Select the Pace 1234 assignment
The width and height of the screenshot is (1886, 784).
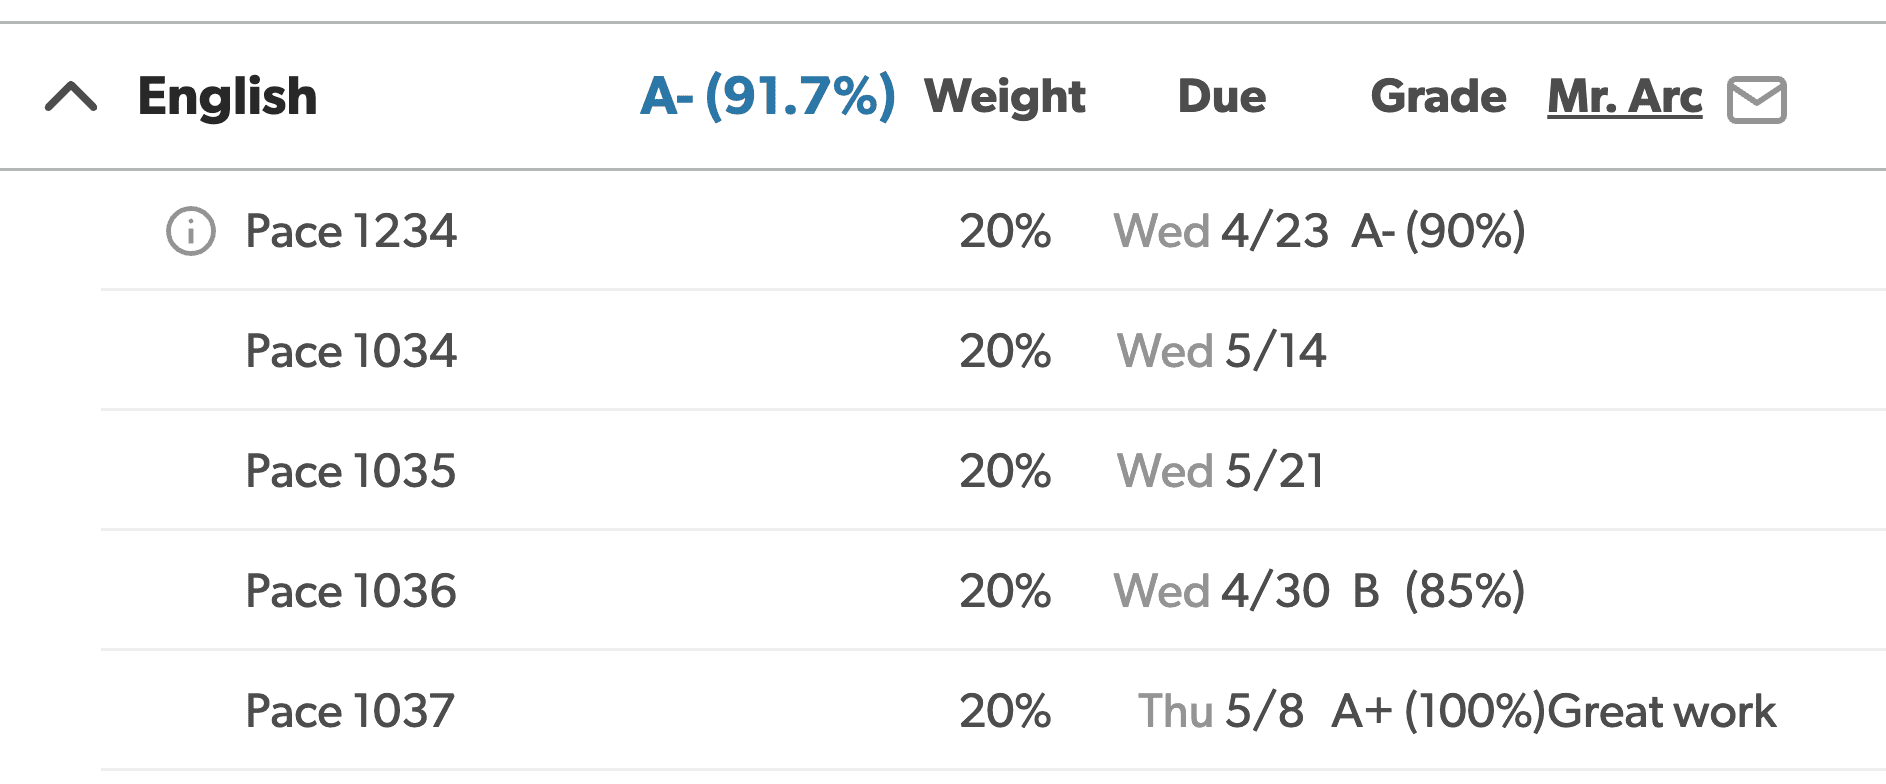pos(351,231)
